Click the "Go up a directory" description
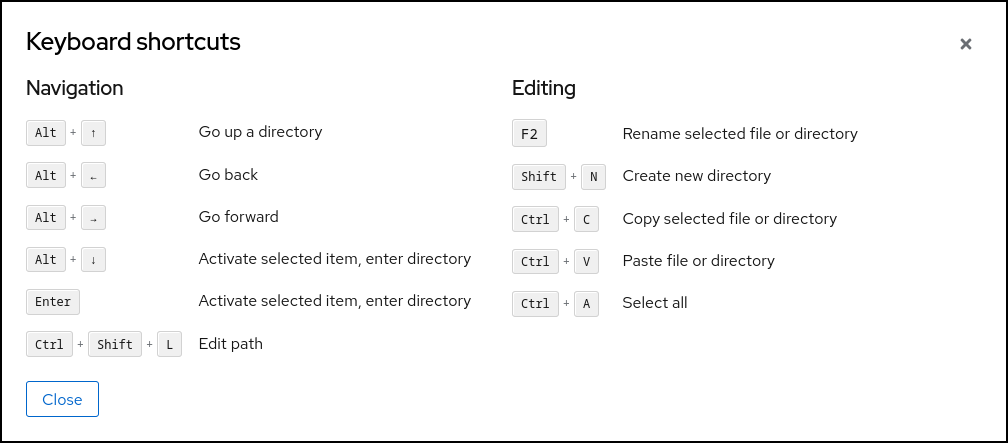Screen dimensions: 1008x443 (260, 132)
